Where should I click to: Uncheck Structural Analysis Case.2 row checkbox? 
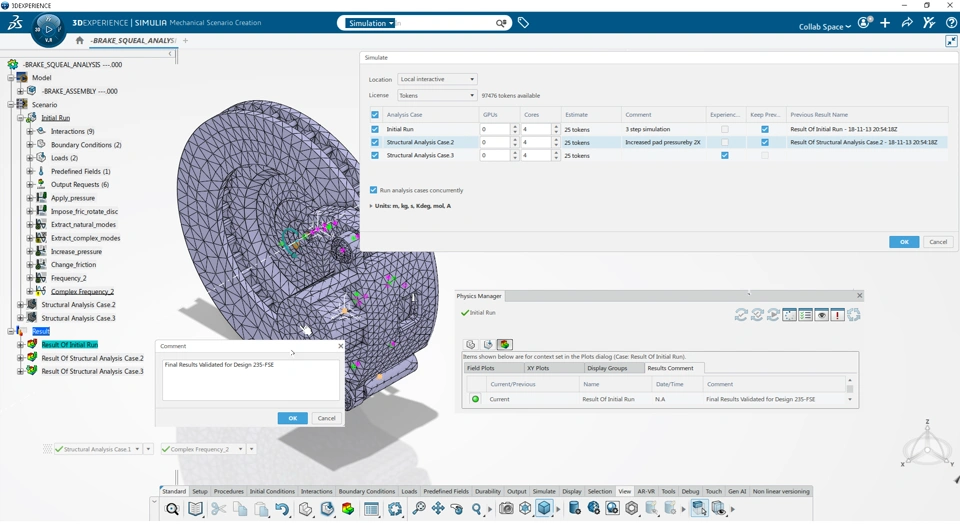(x=375, y=142)
